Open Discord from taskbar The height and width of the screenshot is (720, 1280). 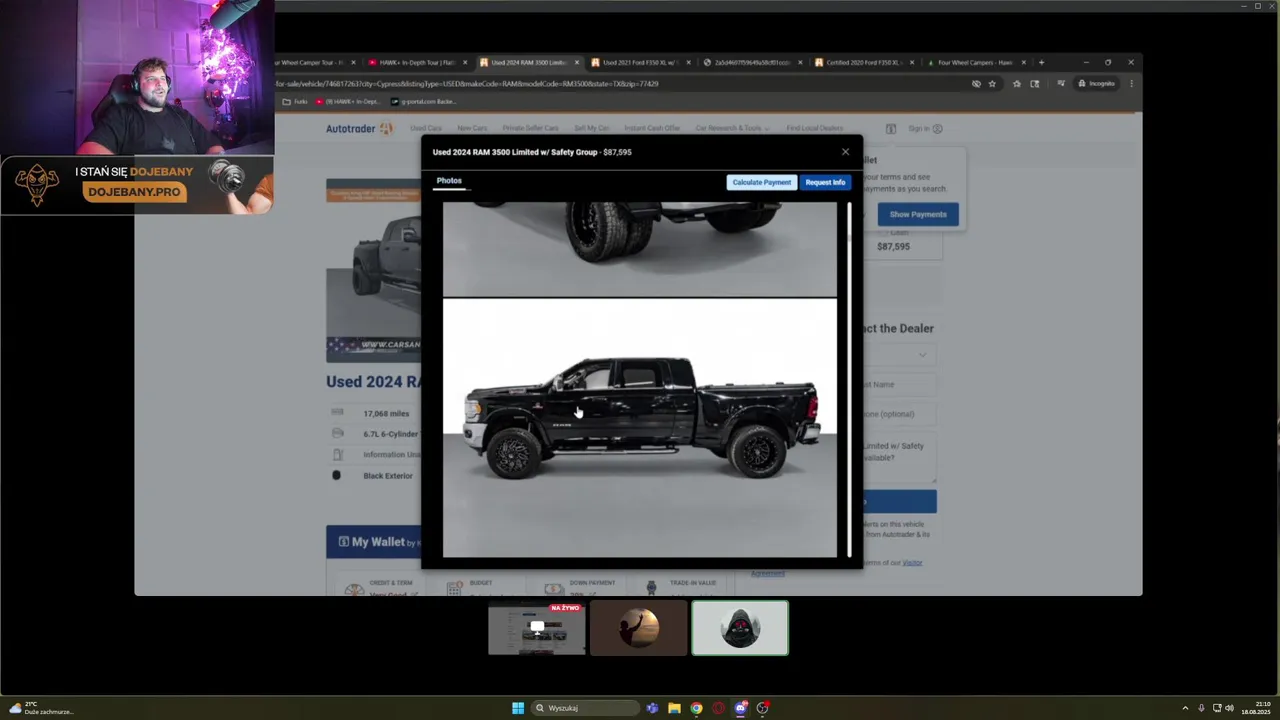pos(741,708)
